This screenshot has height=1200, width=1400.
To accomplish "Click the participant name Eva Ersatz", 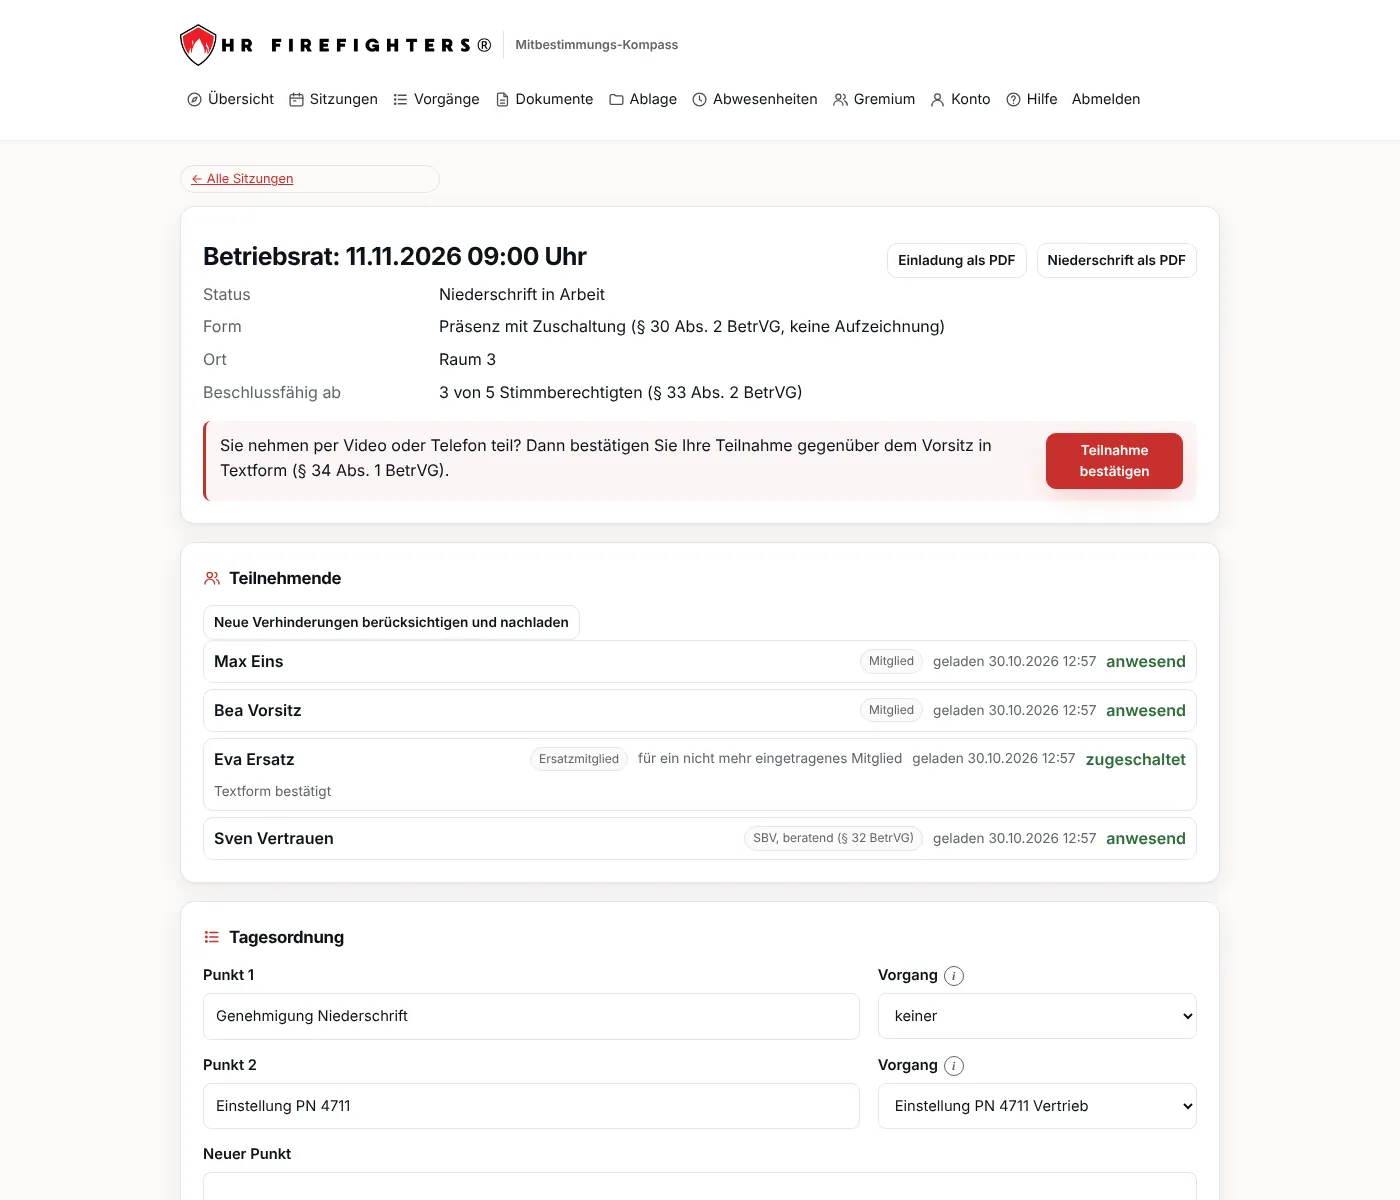I will tap(254, 760).
